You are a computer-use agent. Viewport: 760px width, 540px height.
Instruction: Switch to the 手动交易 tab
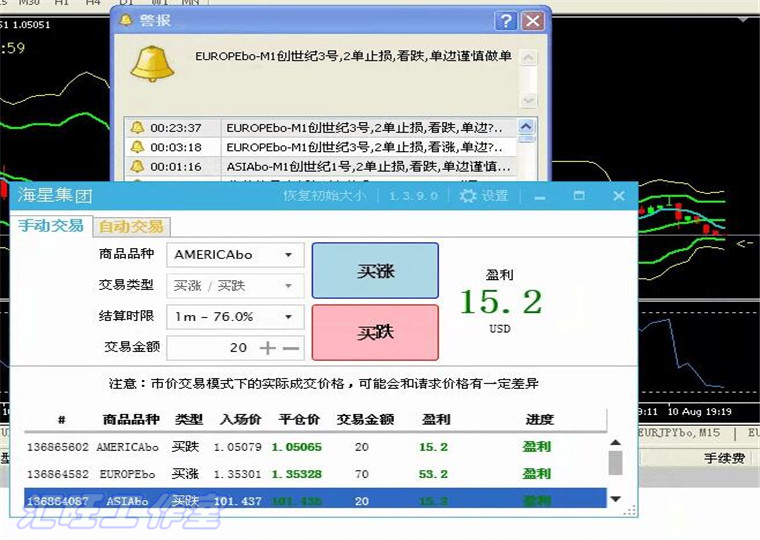[51, 225]
